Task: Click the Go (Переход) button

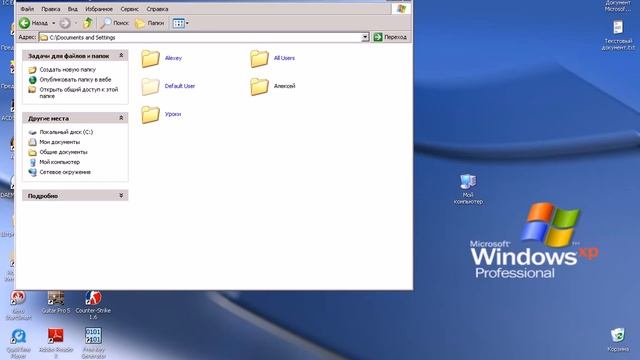Action: (x=390, y=37)
